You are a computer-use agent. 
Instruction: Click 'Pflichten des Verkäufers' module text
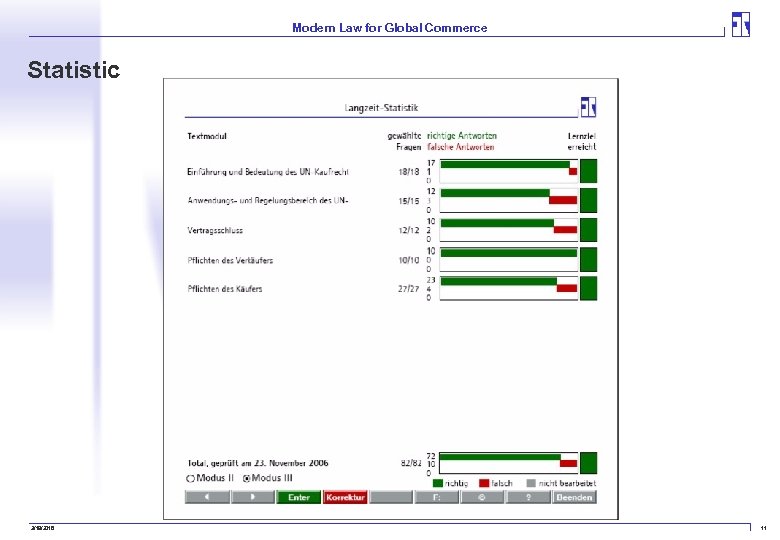(x=230, y=260)
